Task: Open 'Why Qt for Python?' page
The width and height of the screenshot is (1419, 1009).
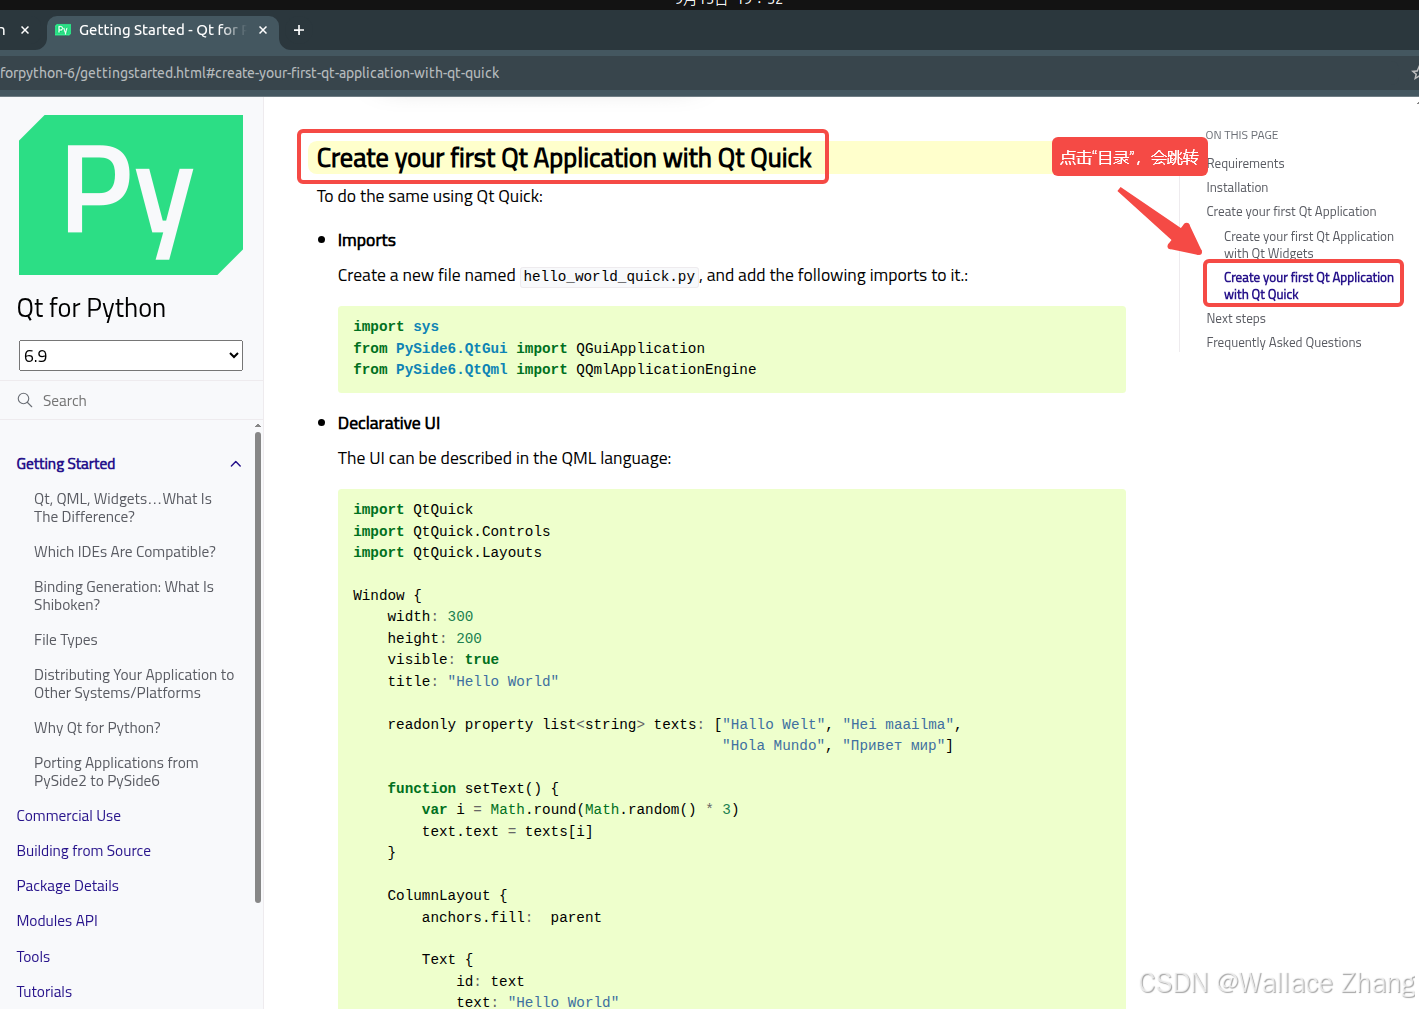Action: (x=97, y=728)
